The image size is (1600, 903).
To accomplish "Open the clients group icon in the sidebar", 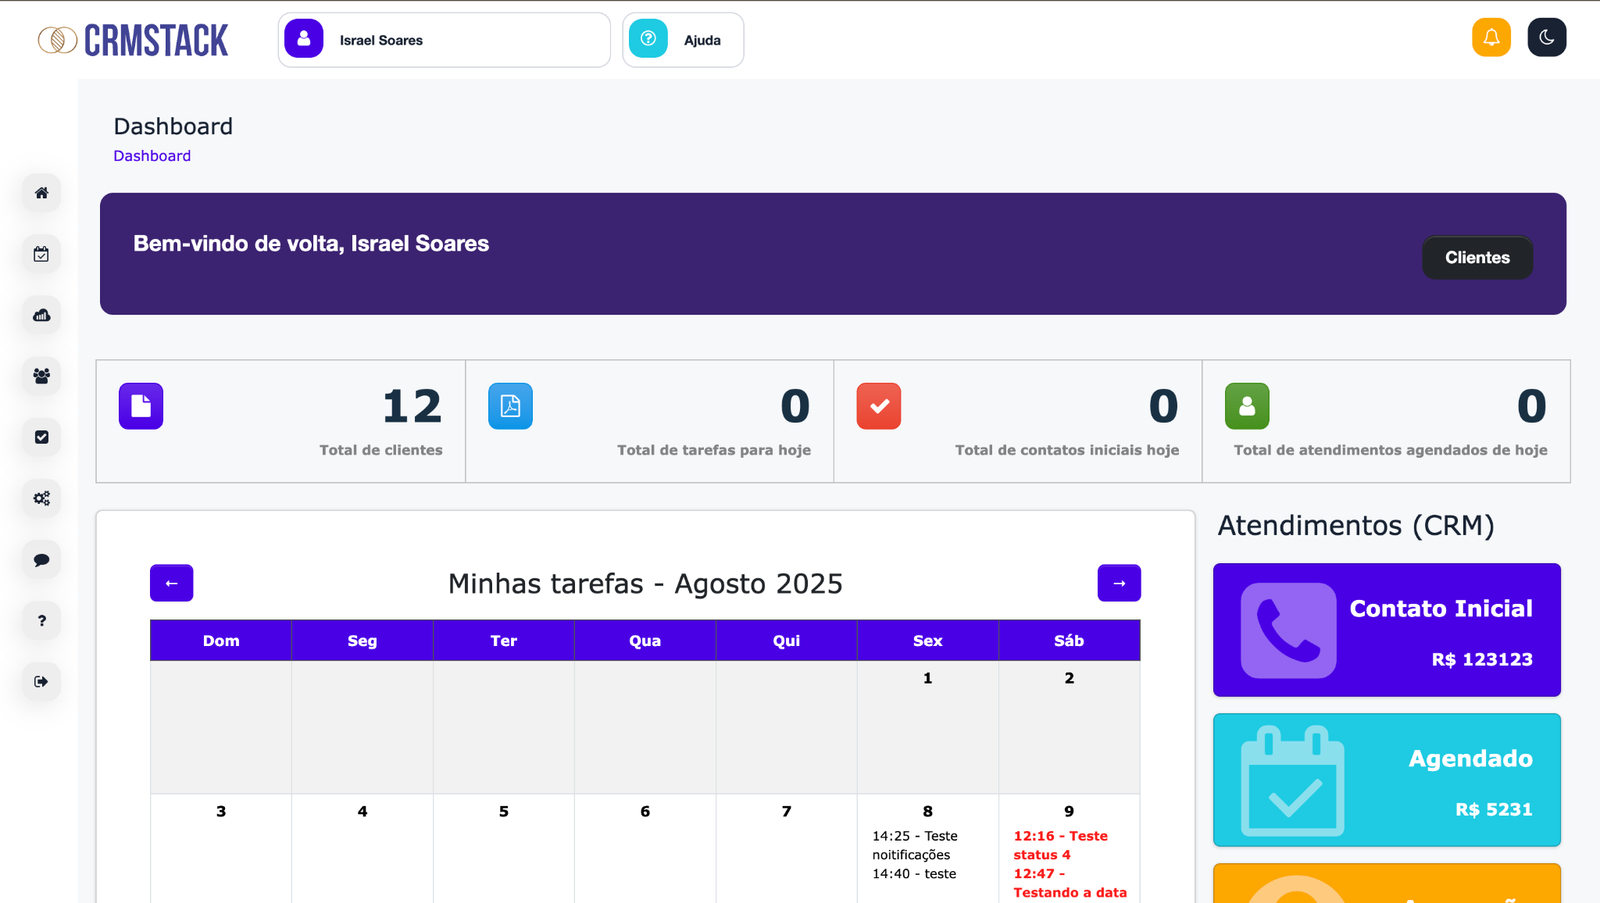I will [40, 376].
